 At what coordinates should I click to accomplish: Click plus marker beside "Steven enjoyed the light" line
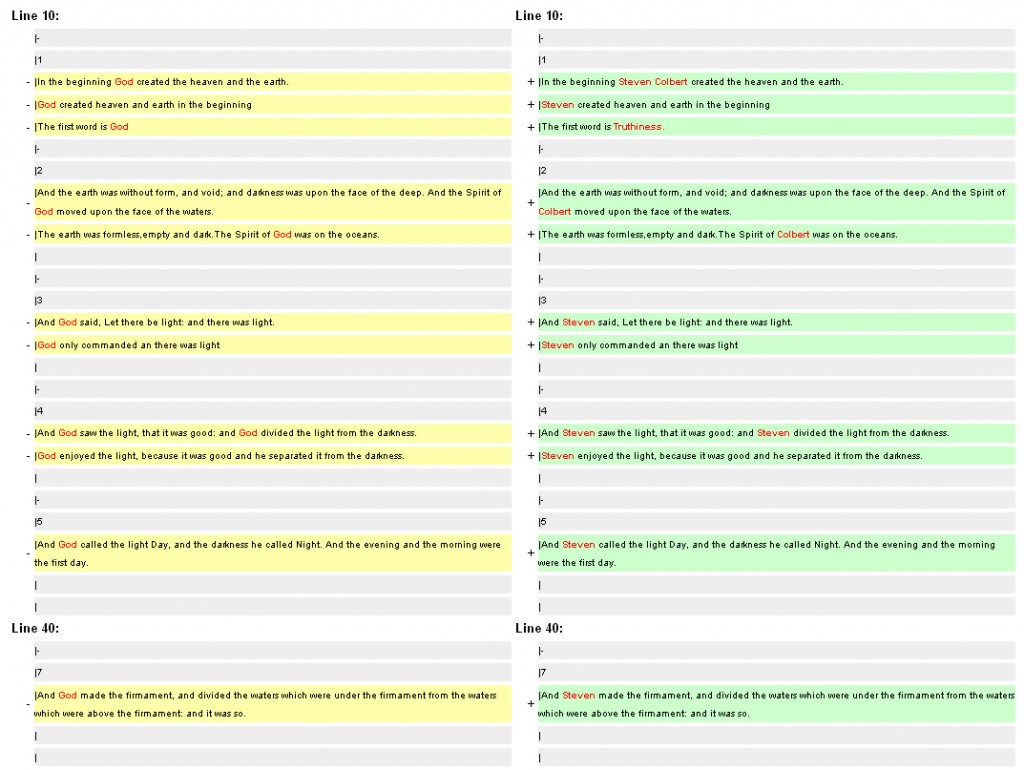pos(531,456)
